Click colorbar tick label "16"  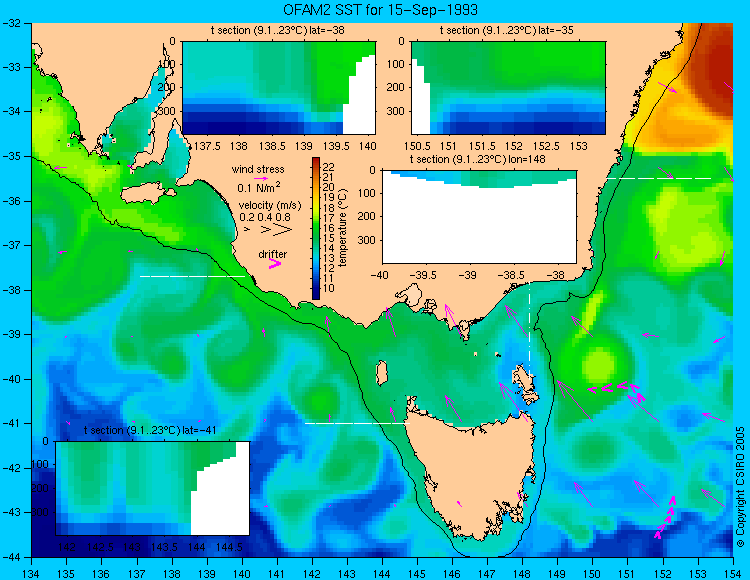pos(329,228)
